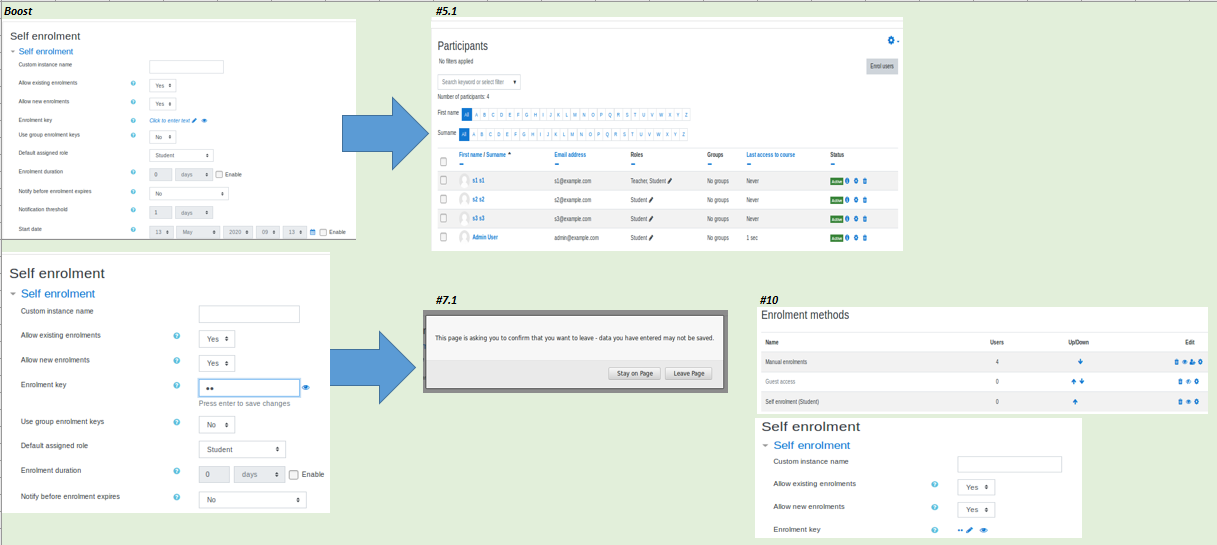Image resolution: width=1217 pixels, height=545 pixels.
Task: Open settings gear for Manual enrolments
Action: (1200, 362)
